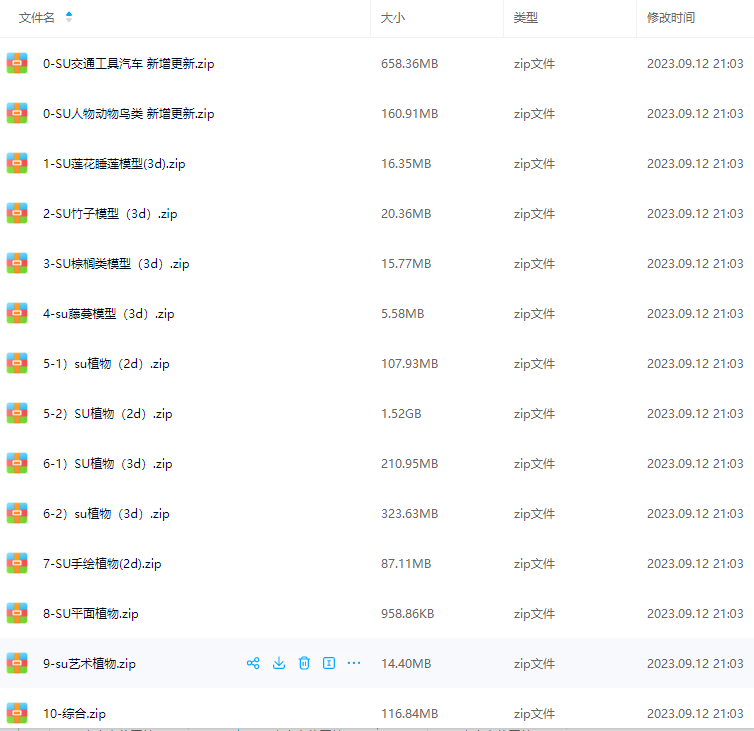Open more options (…) for 9-su艺术植物.zip
This screenshot has height=731, width=754.
(353, 663)
